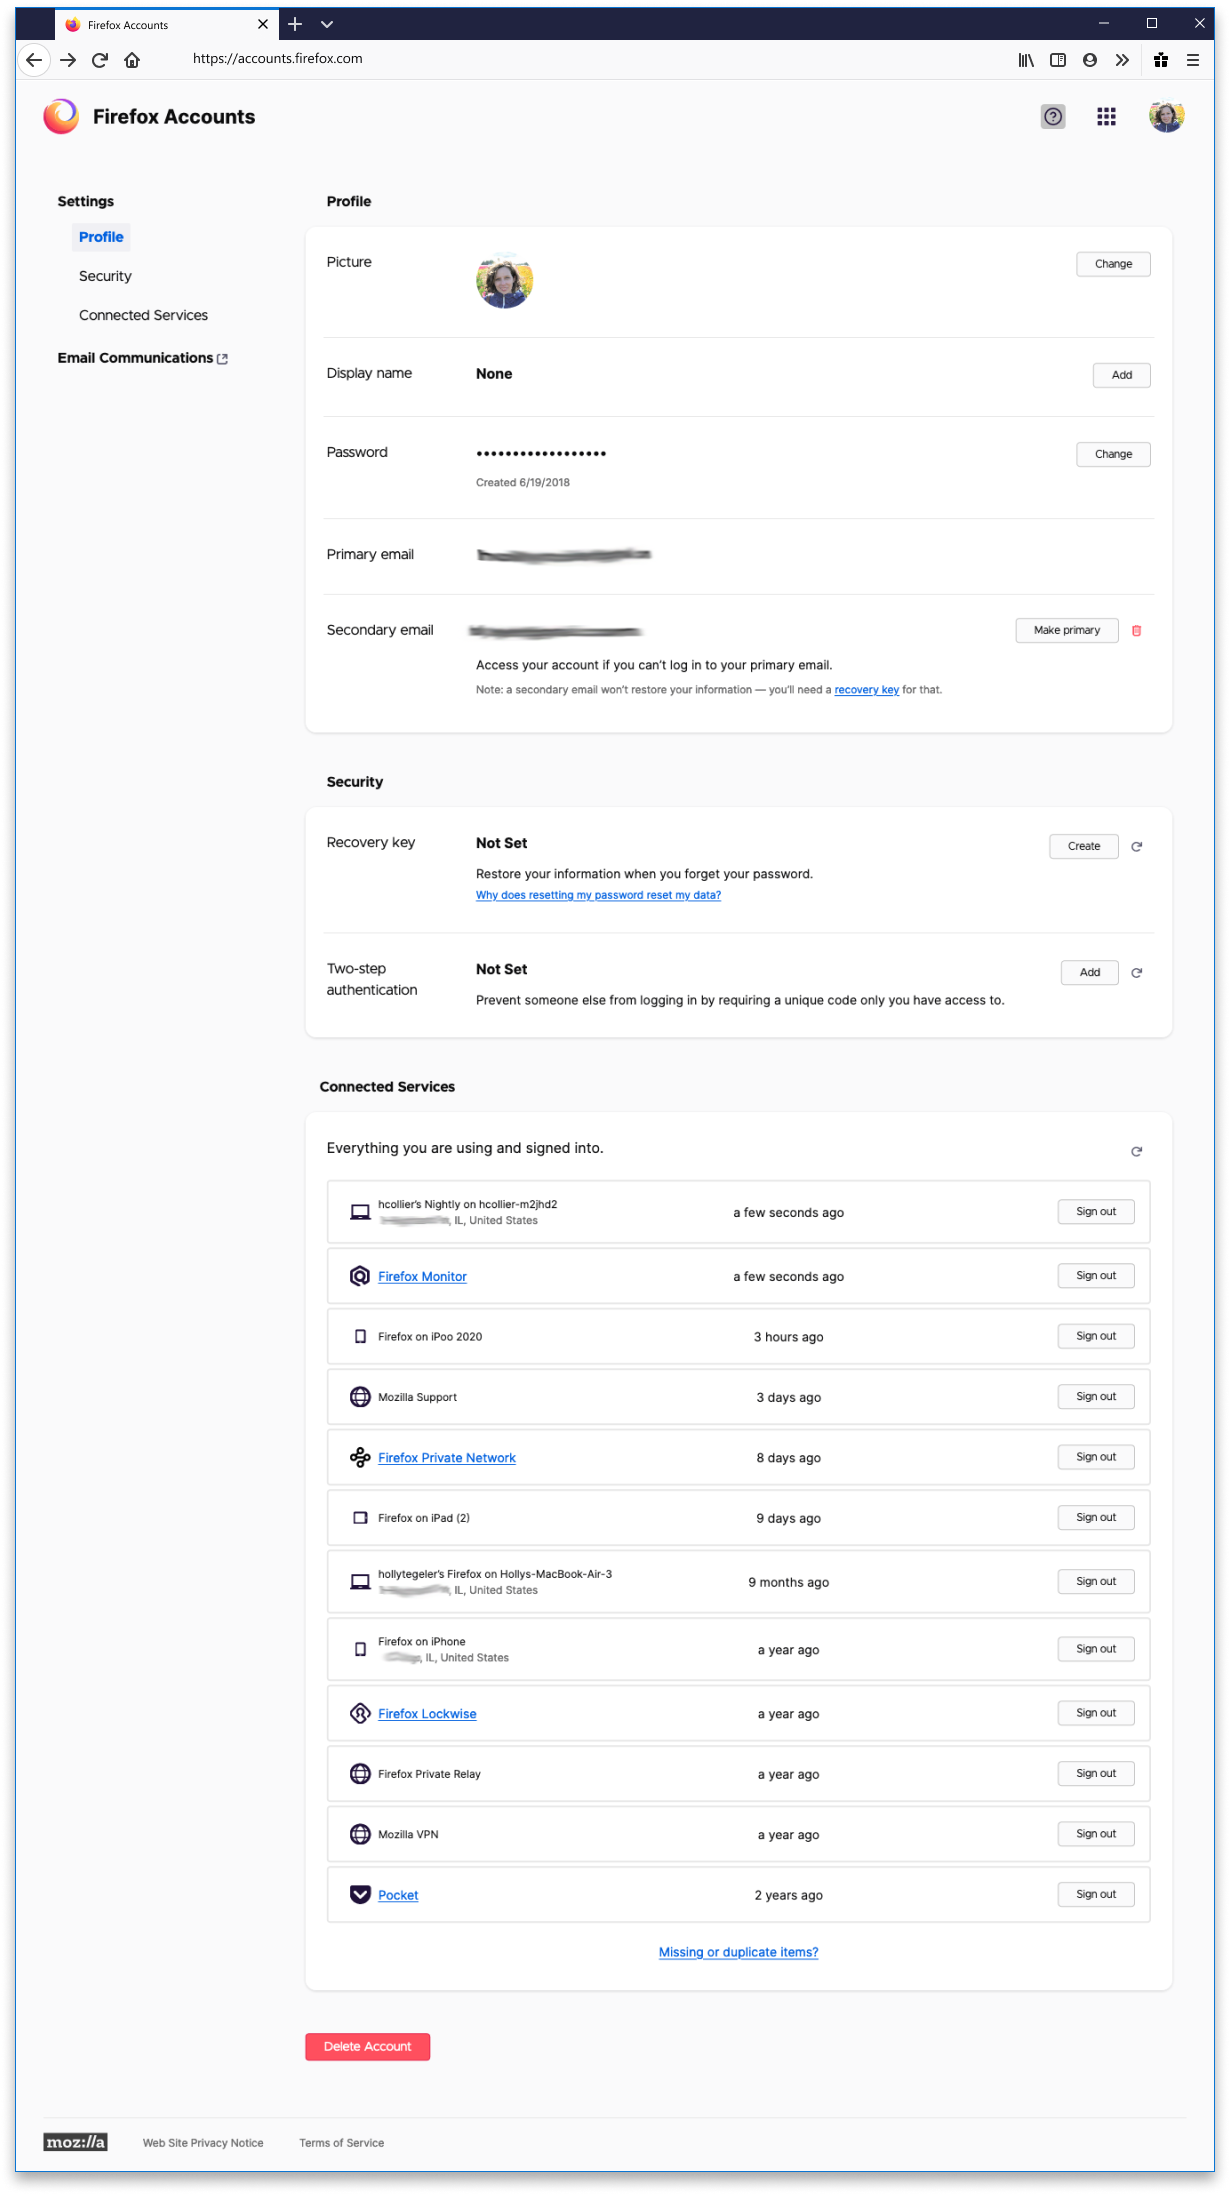Viewport: 1230px width, 2195px height.
Task: Toggle the sidebar icon in the toolbar
Action: coord(1058,60)
